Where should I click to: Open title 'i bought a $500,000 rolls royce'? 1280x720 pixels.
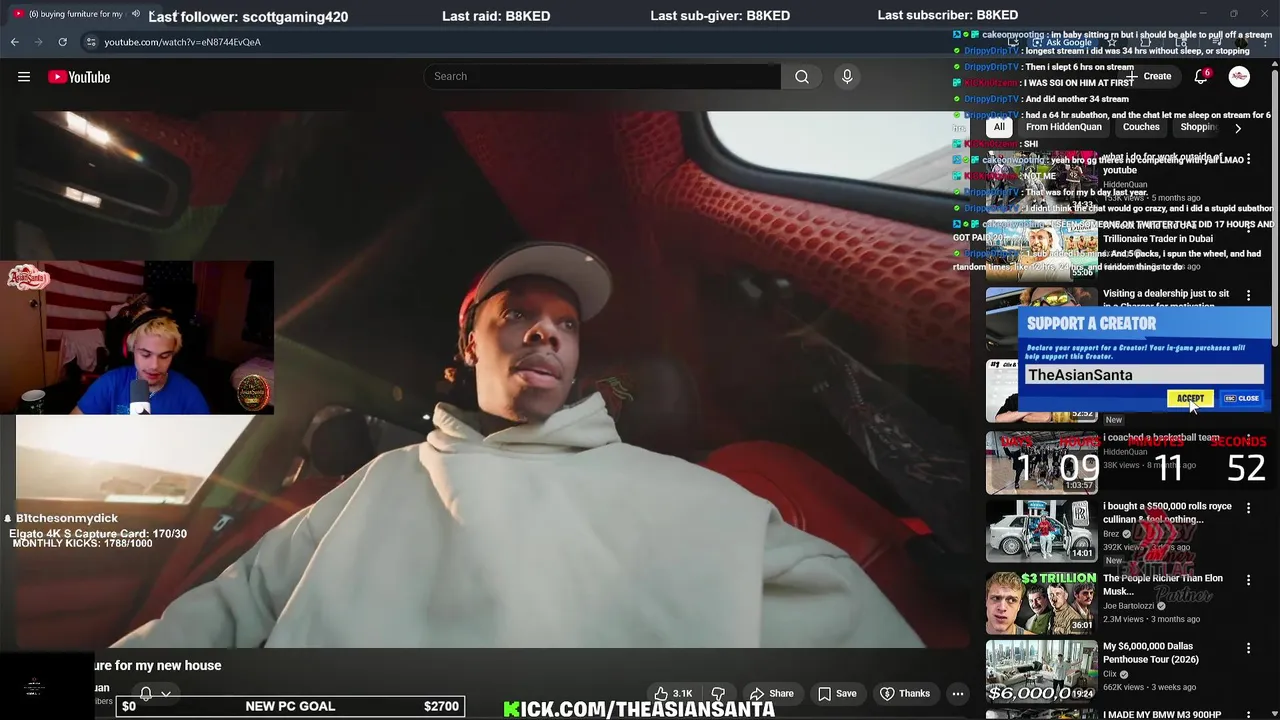1167,513
